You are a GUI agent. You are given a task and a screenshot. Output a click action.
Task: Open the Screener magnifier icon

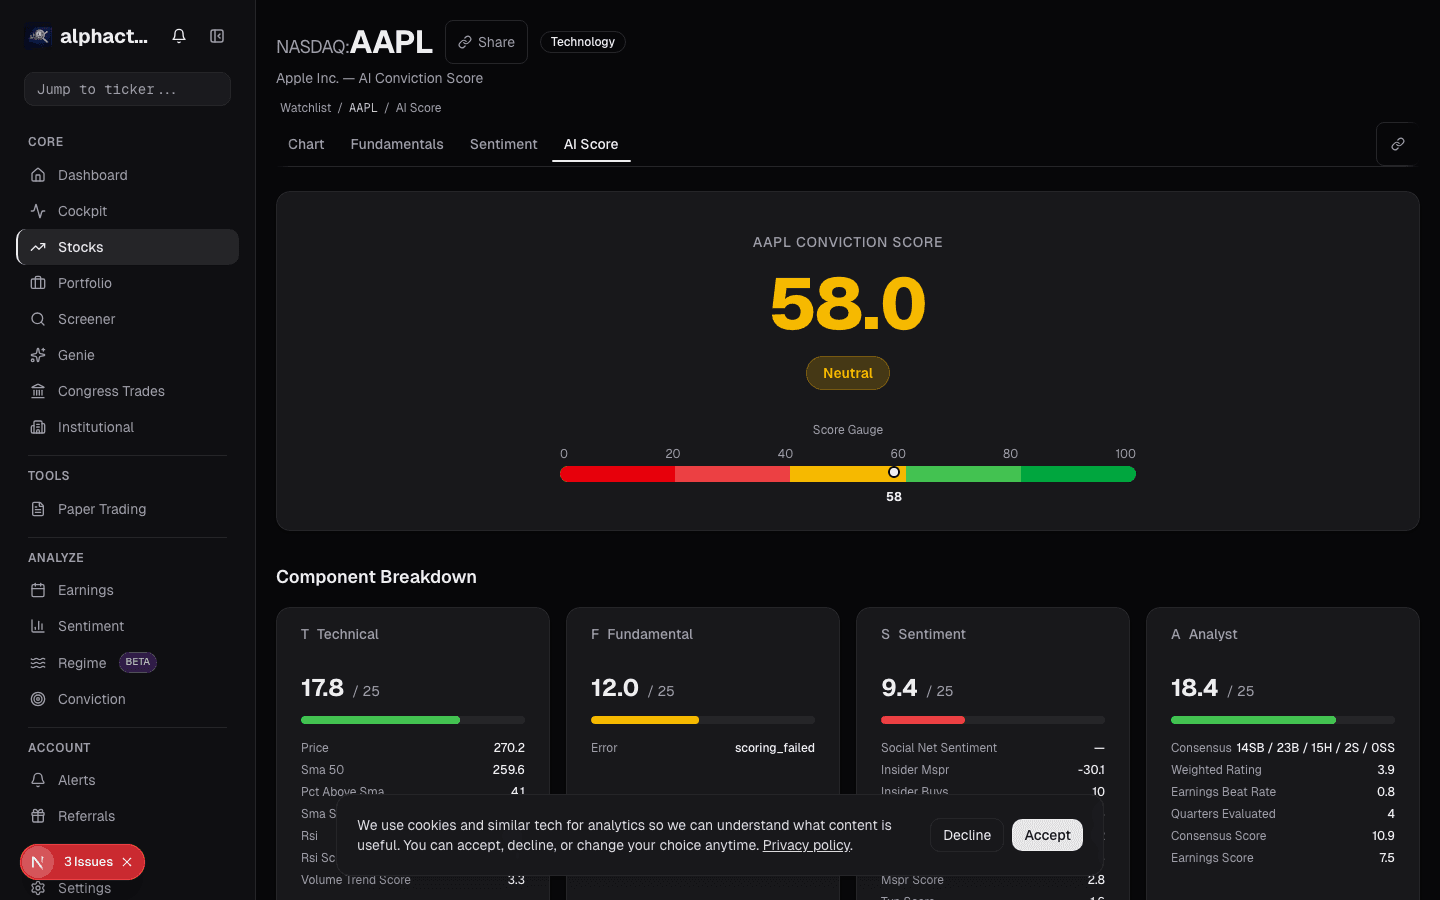tap(38, 319)
